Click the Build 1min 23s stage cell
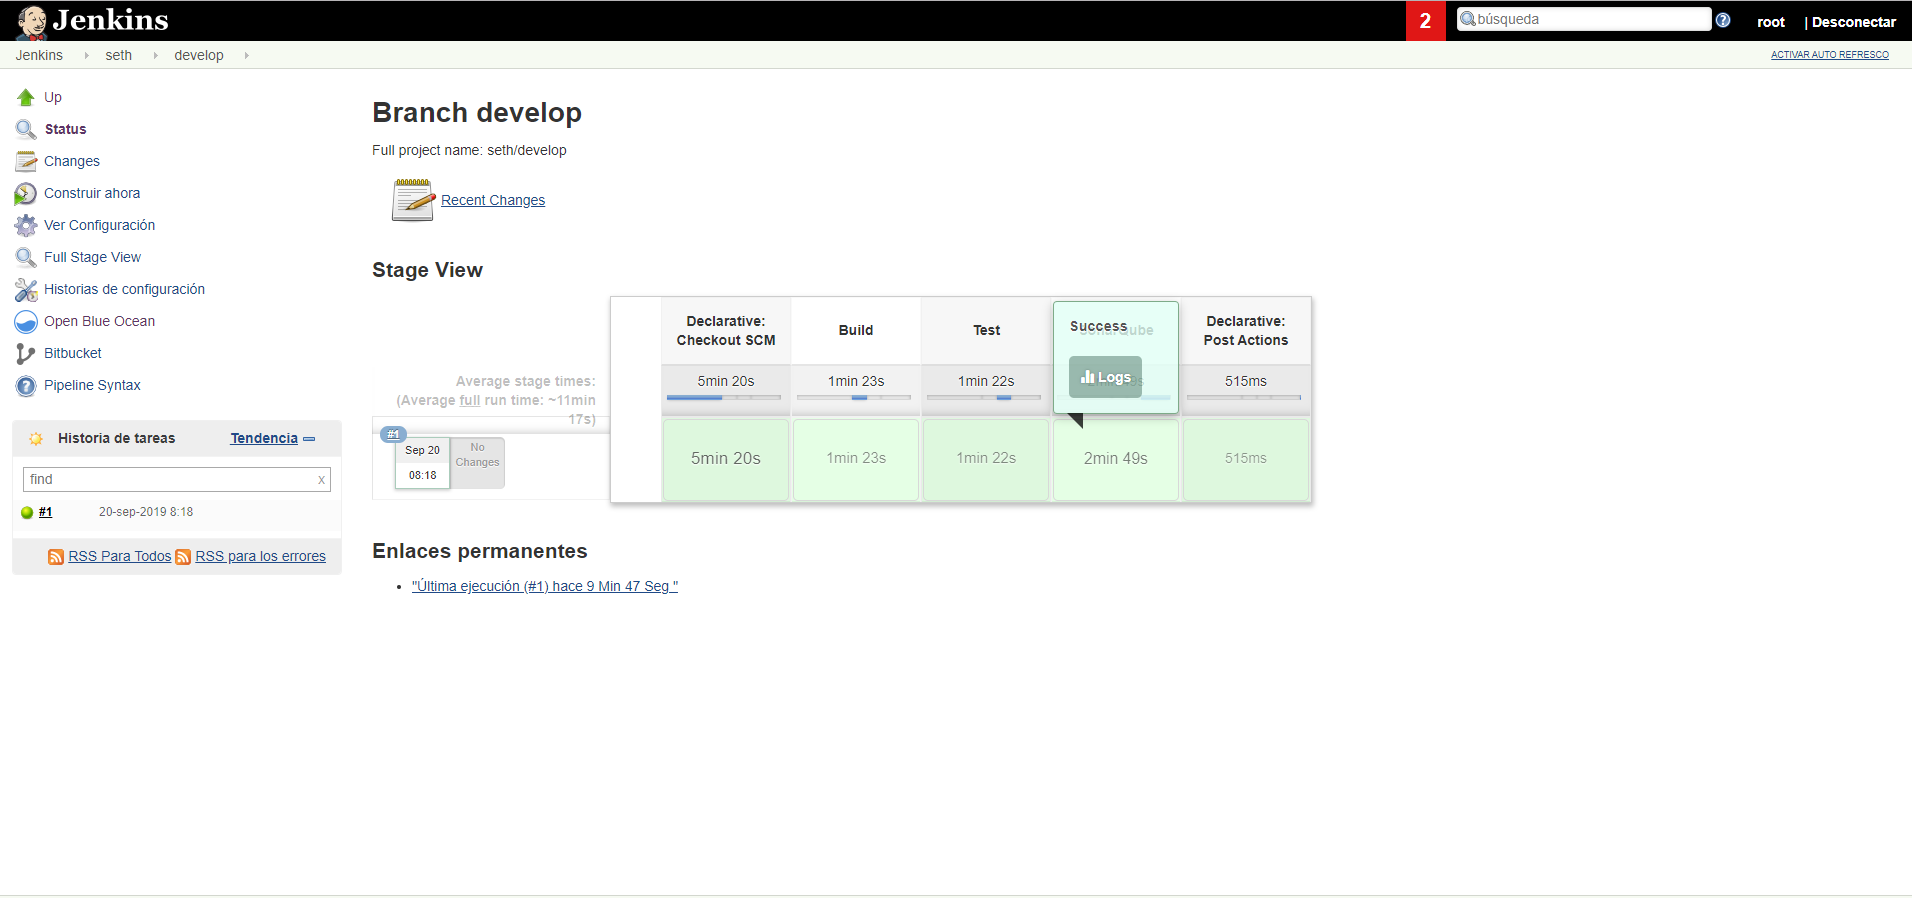Image resolution: width=1912 pixels, height=898 pixels. (x=856, y=459)
